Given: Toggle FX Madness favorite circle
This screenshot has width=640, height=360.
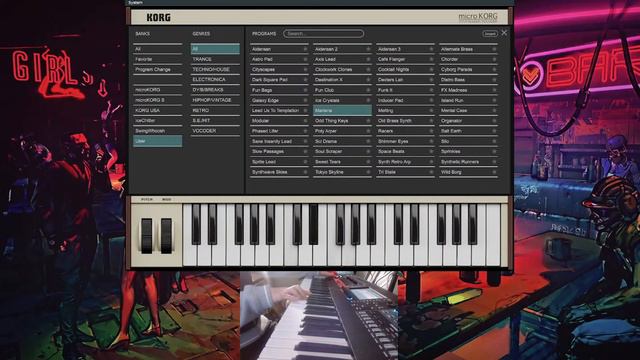Looking at the screenshot, I should pos(494,90).
